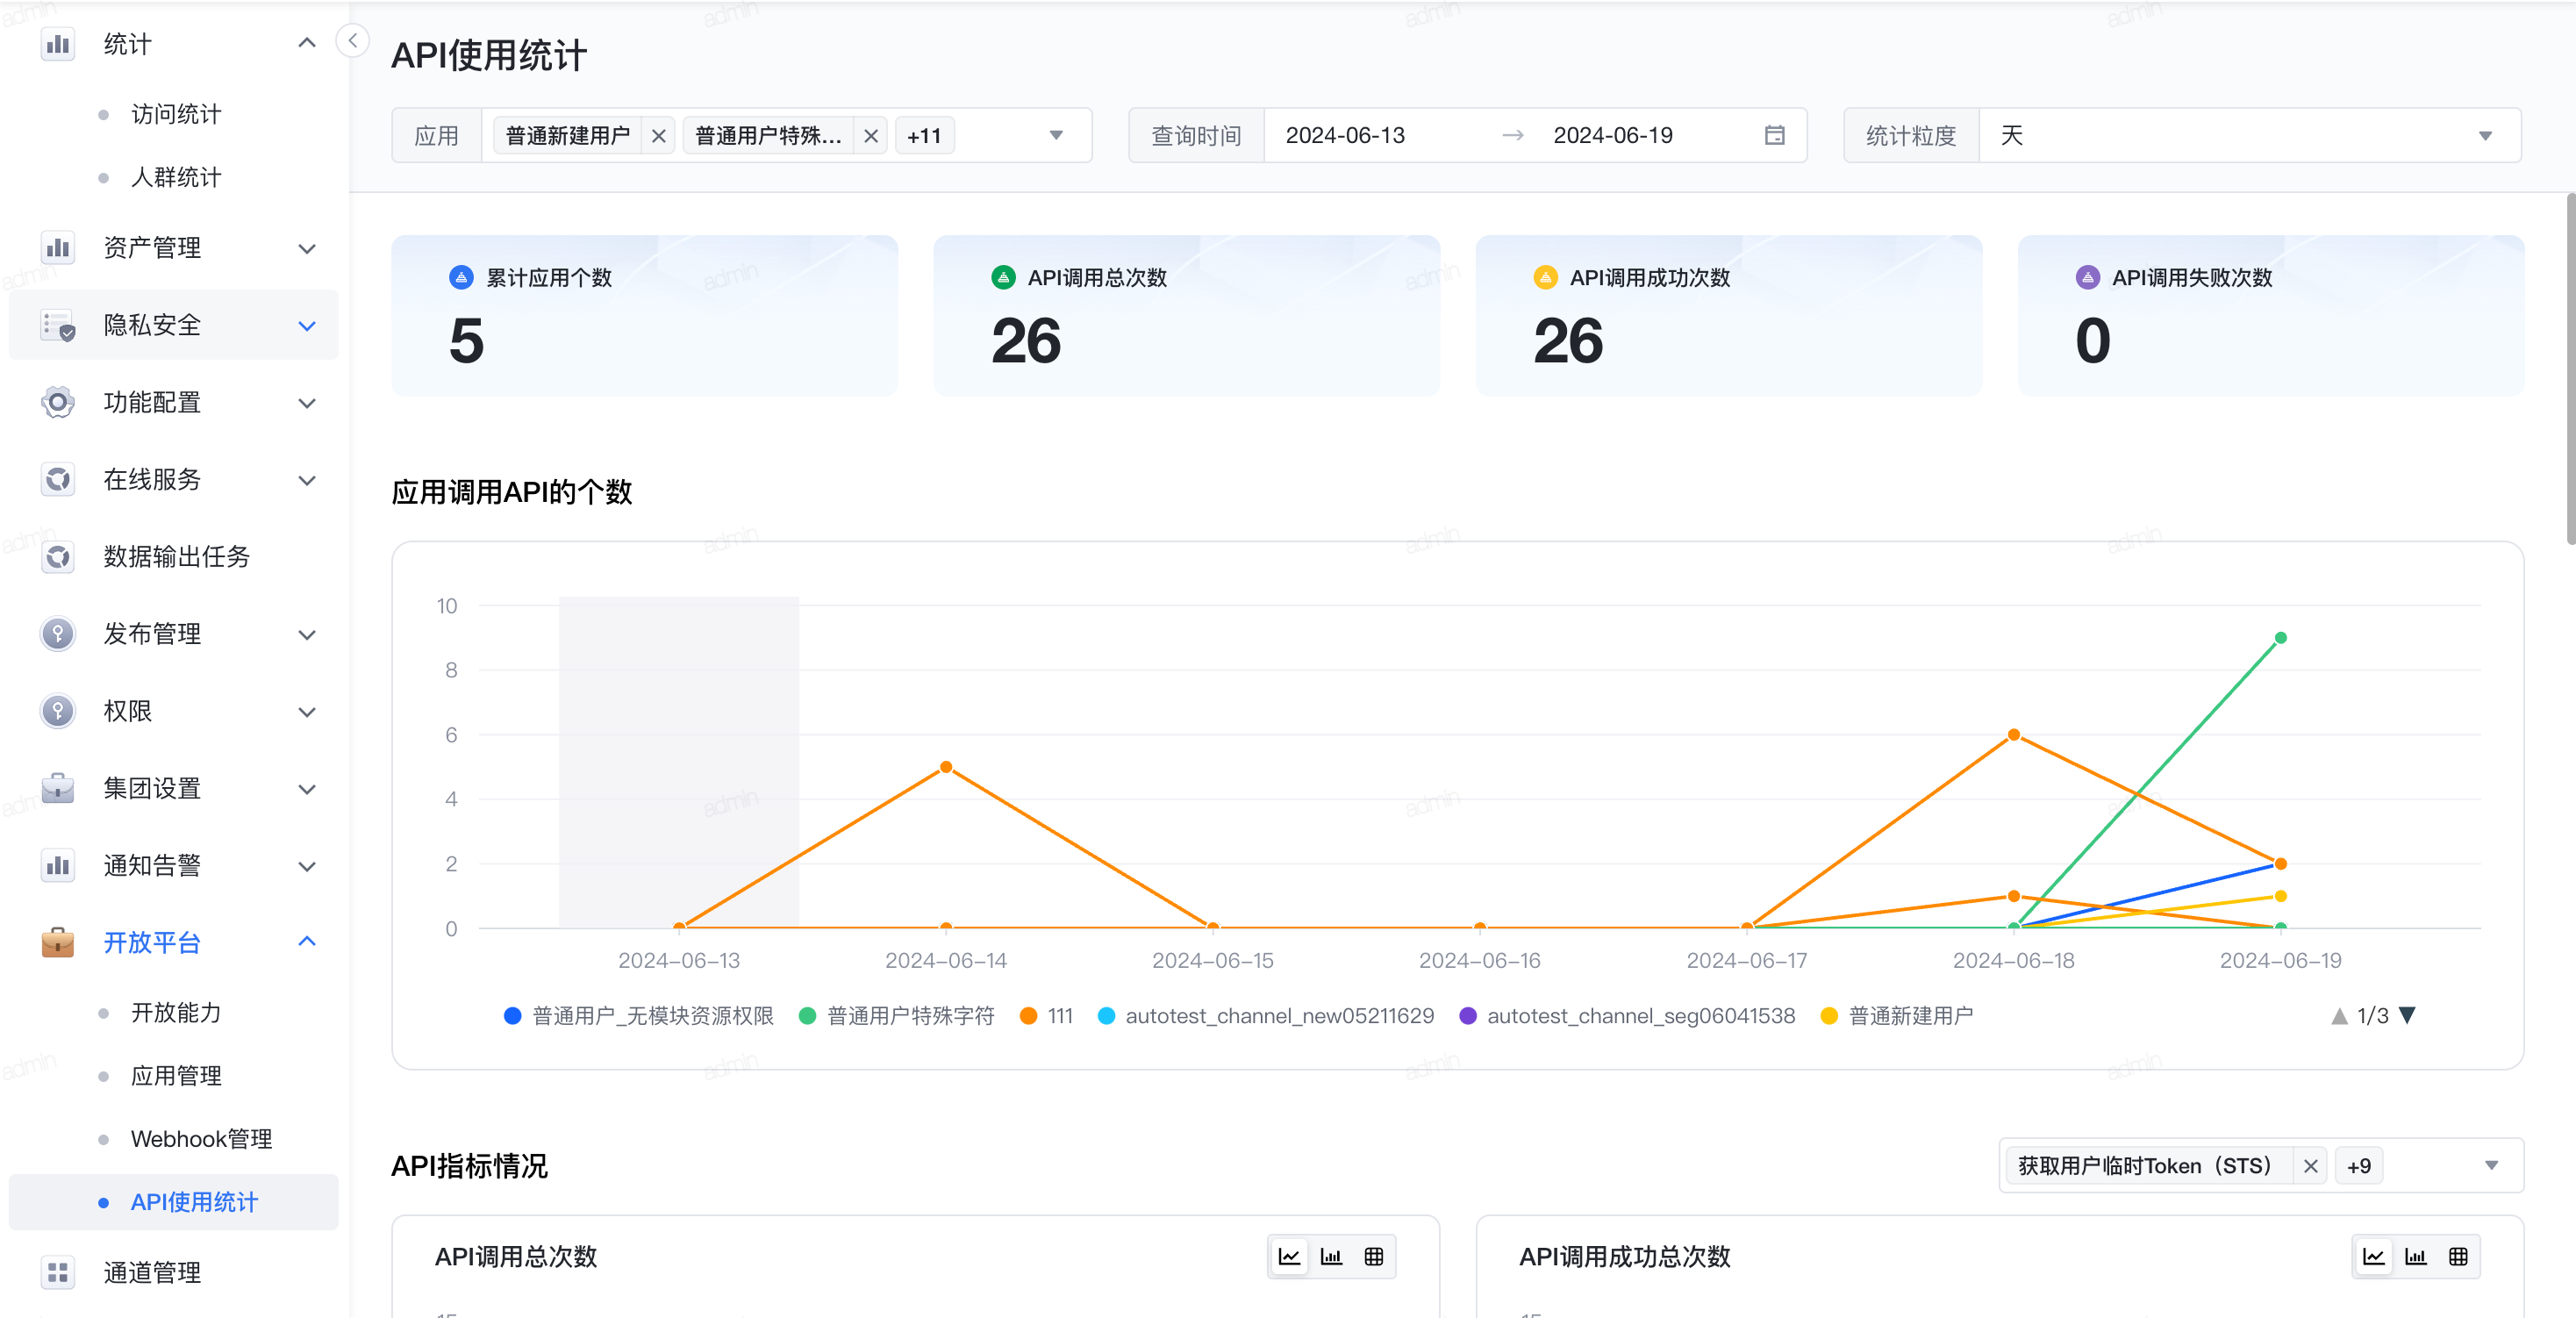Screen dimensions: 2576x1318
Task: Switch API调用成功总次数 to line chart view
Action: (2373, 1257)
